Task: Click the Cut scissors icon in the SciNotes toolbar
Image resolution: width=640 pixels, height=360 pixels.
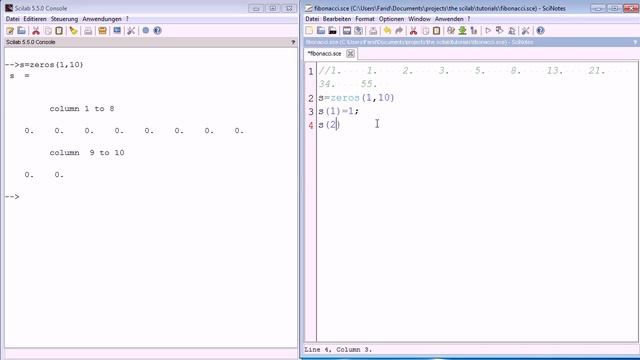Action: 413,31
